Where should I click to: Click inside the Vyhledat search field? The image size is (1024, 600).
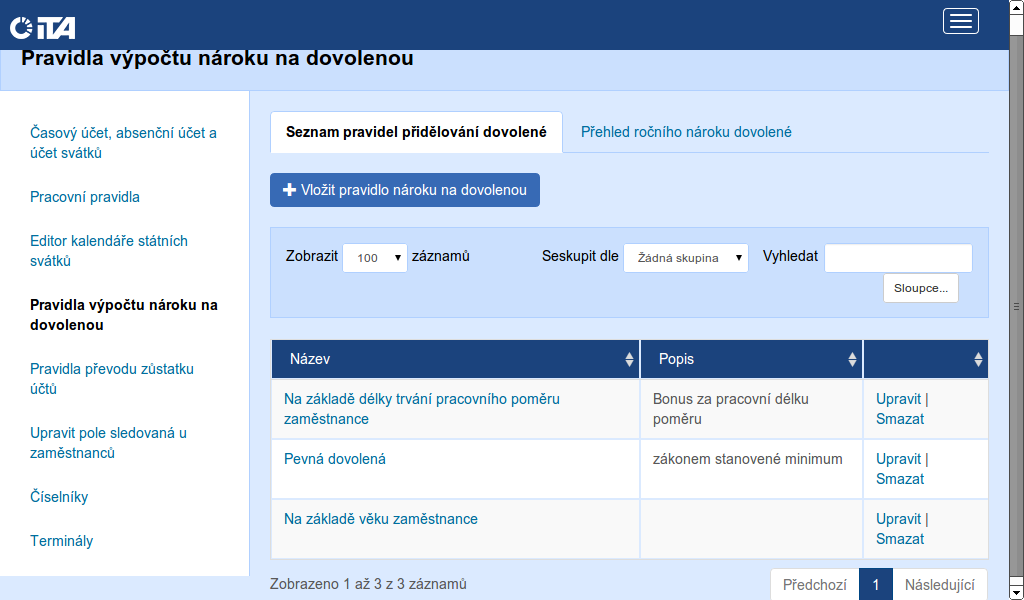pyautogui.click(x=897, y=257)
